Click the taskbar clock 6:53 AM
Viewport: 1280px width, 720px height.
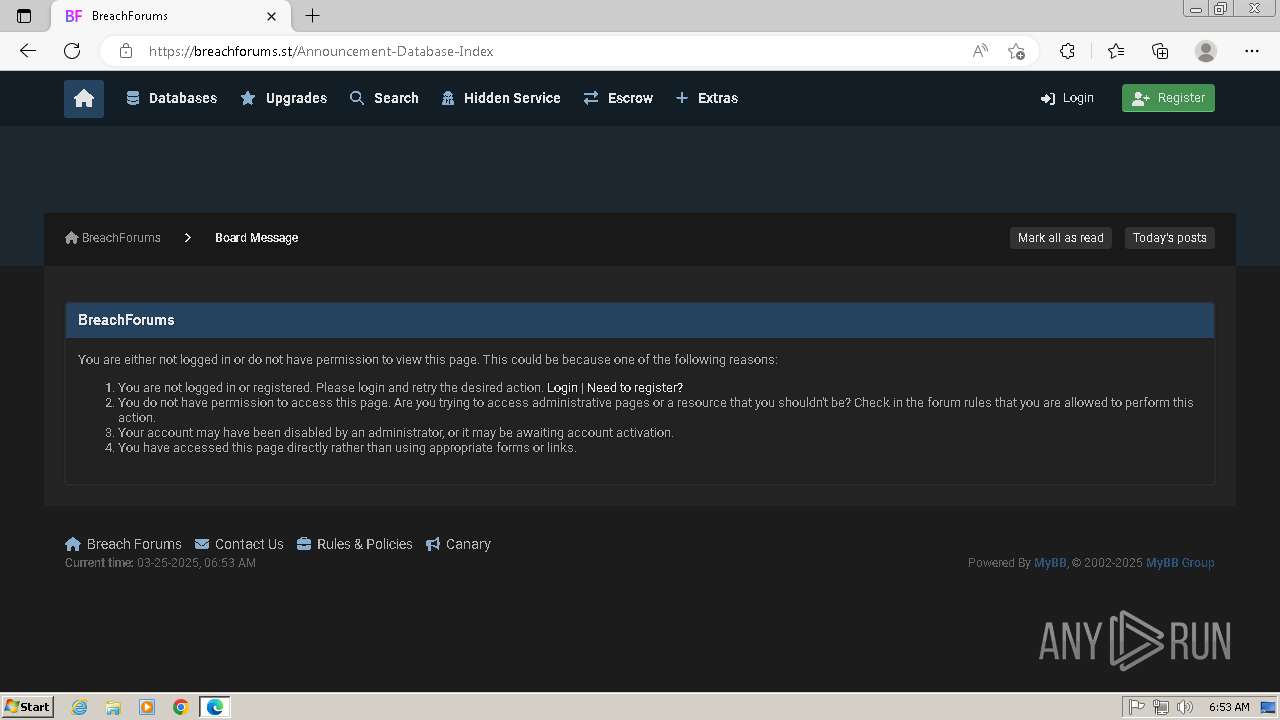point(1229,707)
